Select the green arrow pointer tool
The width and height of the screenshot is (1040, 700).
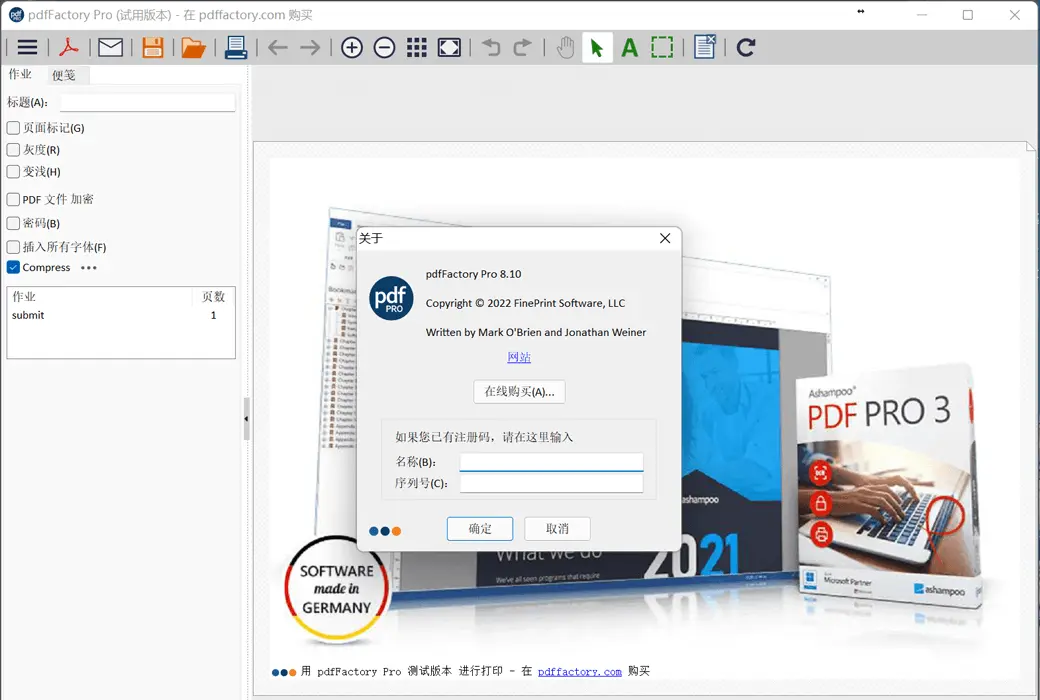coord(597,47)
